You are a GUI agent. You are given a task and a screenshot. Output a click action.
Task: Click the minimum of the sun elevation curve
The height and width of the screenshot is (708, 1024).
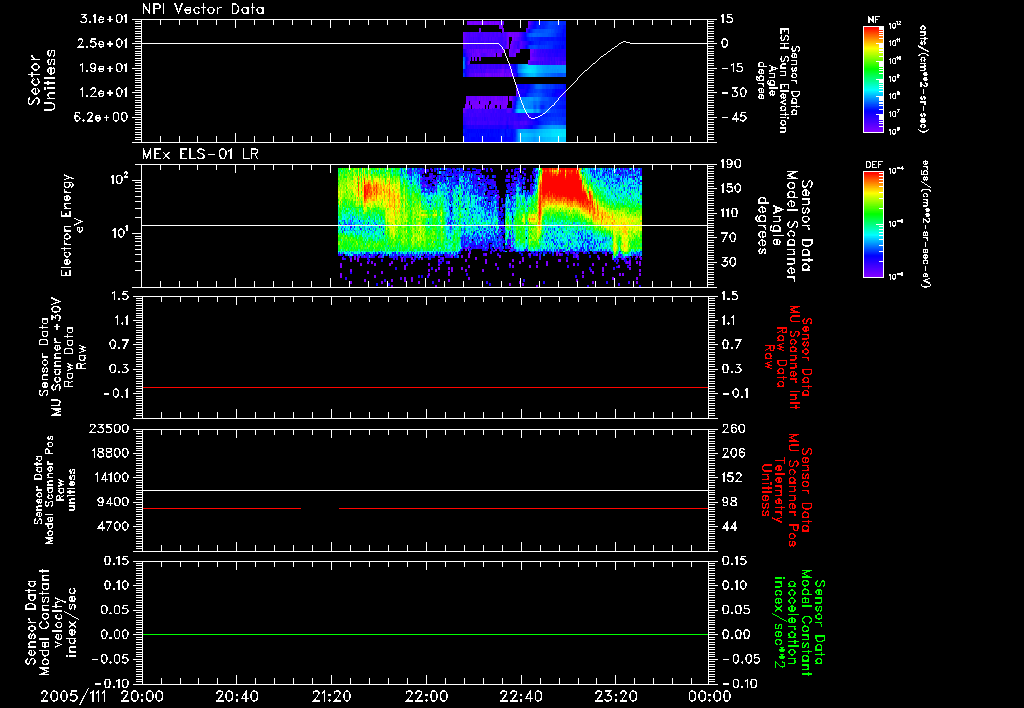point(534,118)
